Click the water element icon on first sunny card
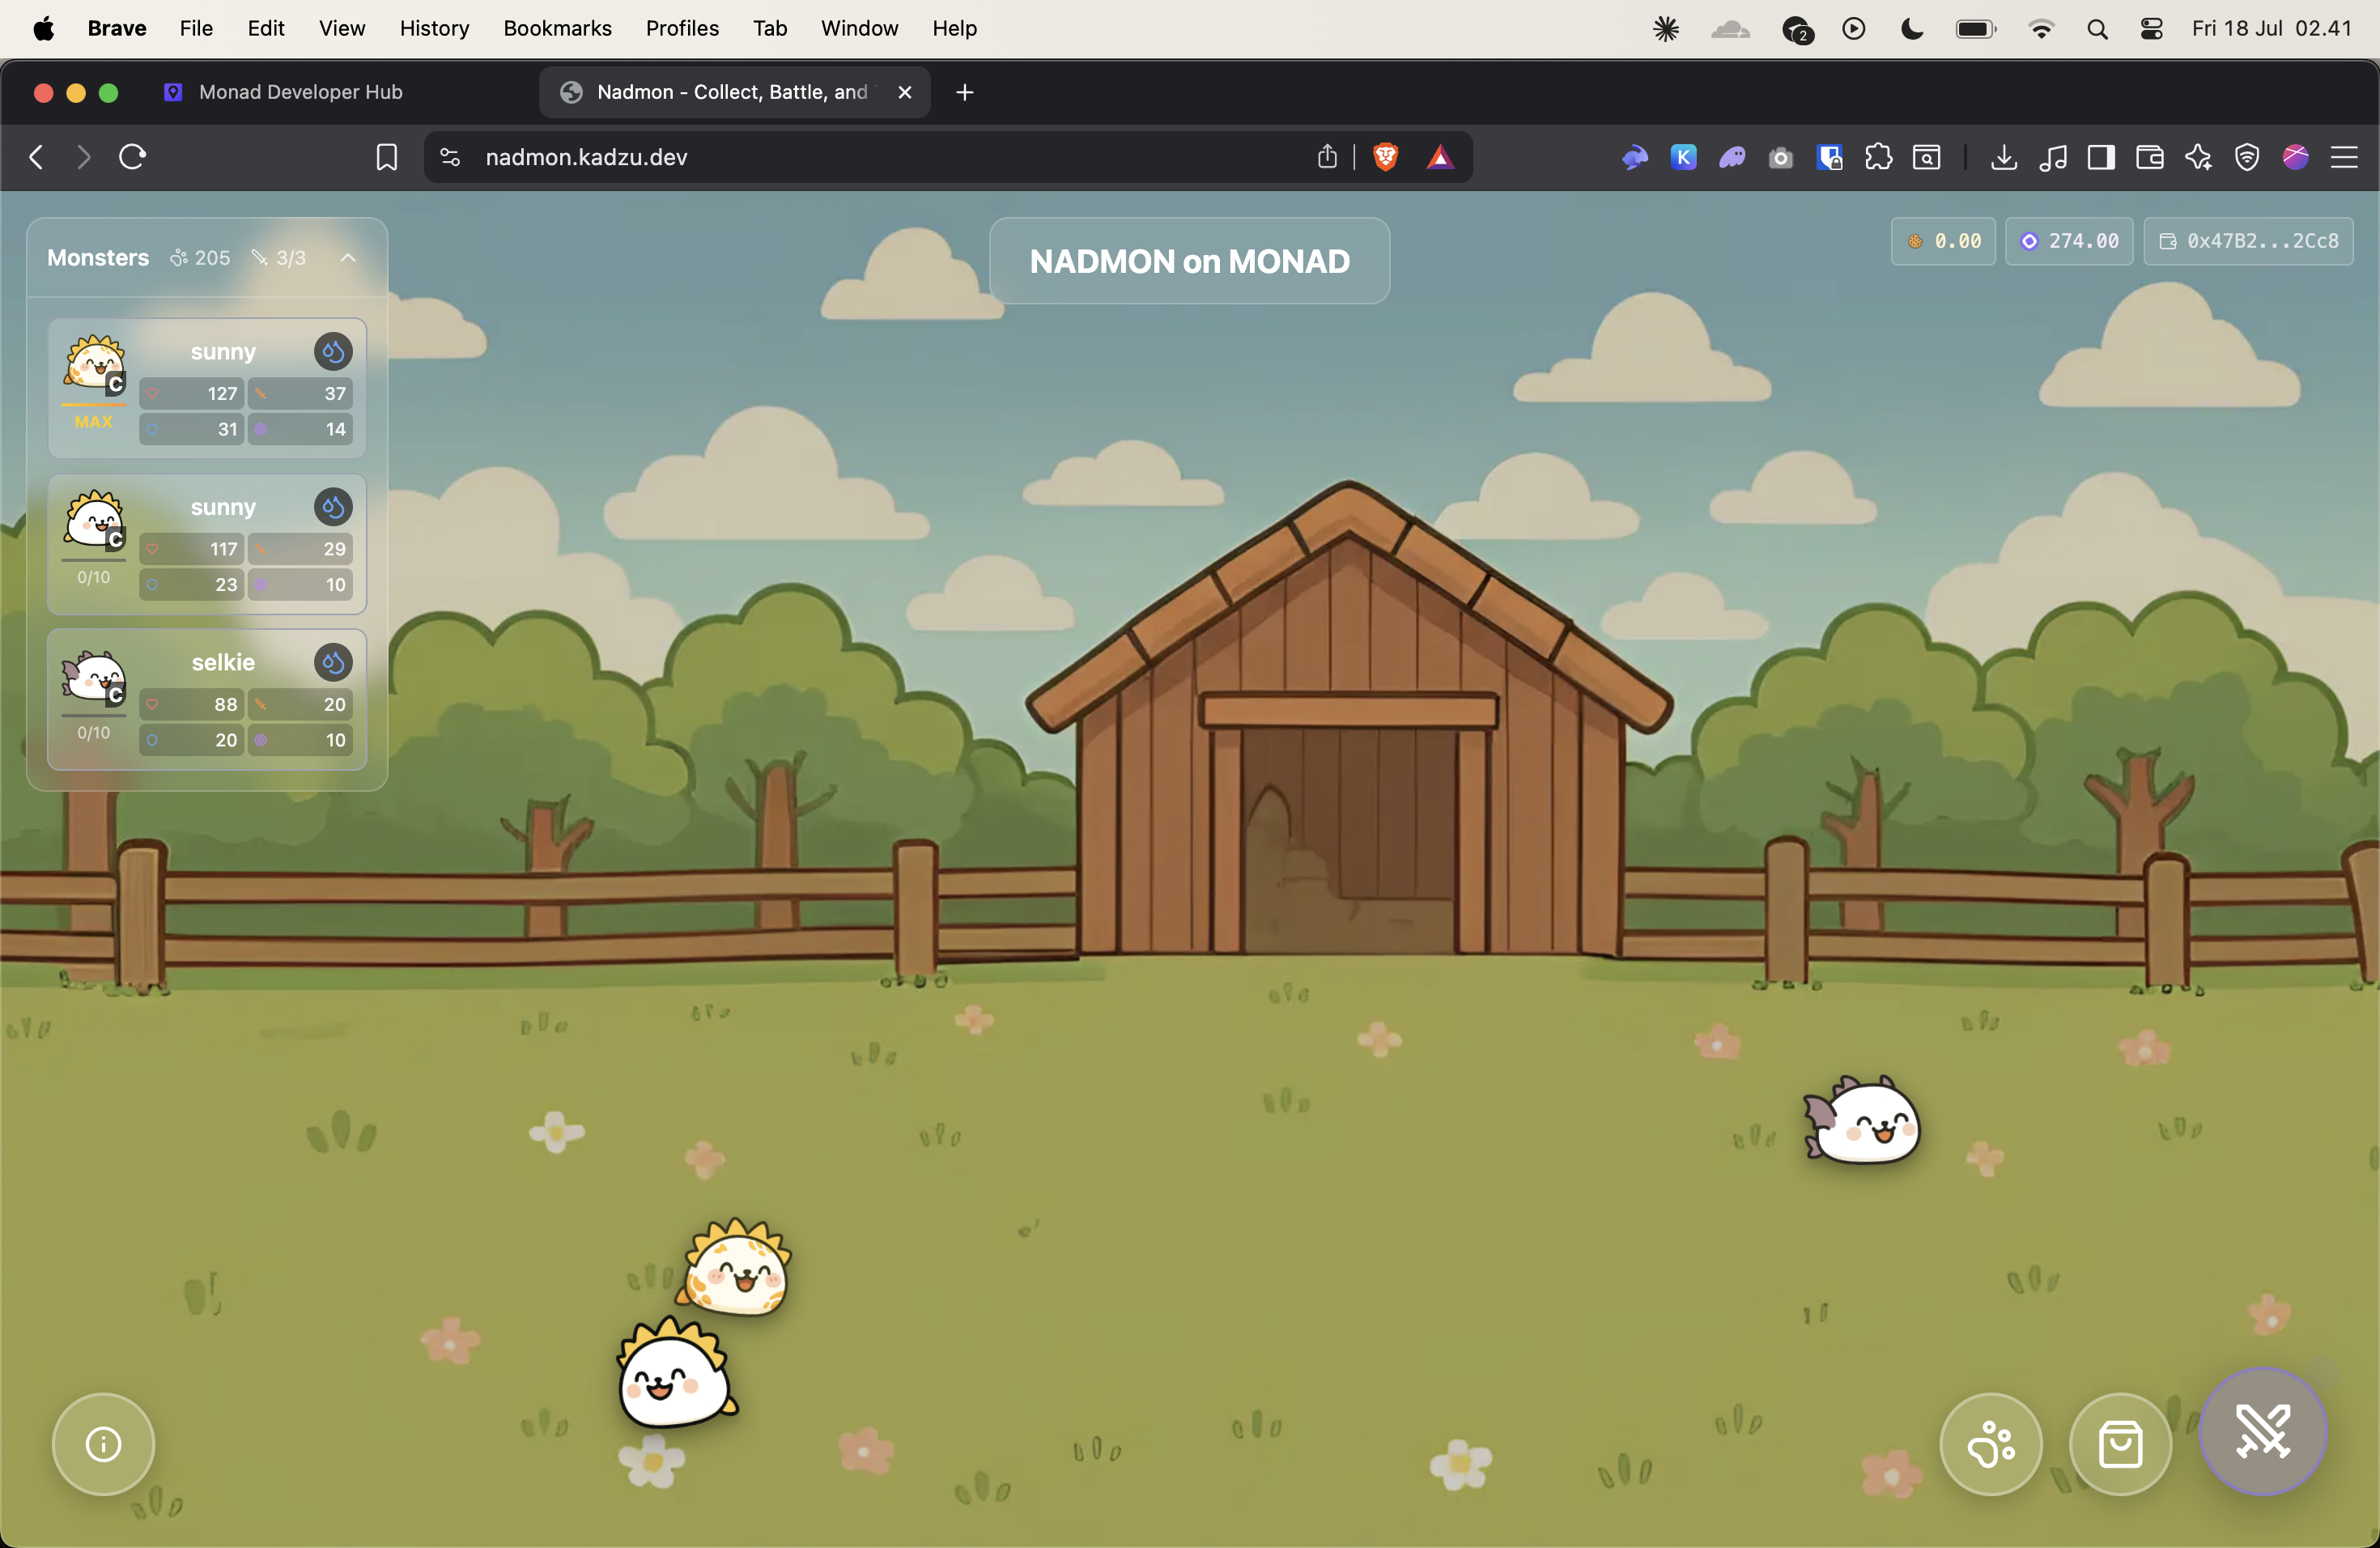The height and width of the screenshot is (1548, 2380). (333, 351)
